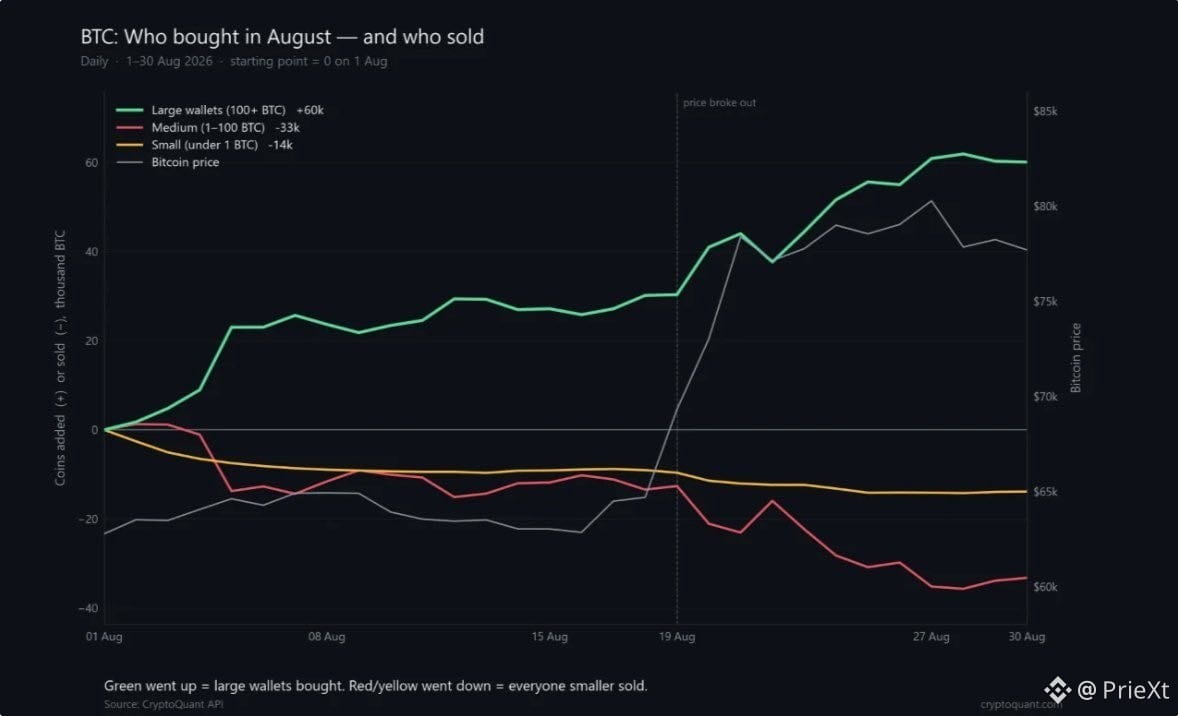Click the 'Source: CryptoQuant API' text
Screen dimensions: 1178x716
click(164, 704)
